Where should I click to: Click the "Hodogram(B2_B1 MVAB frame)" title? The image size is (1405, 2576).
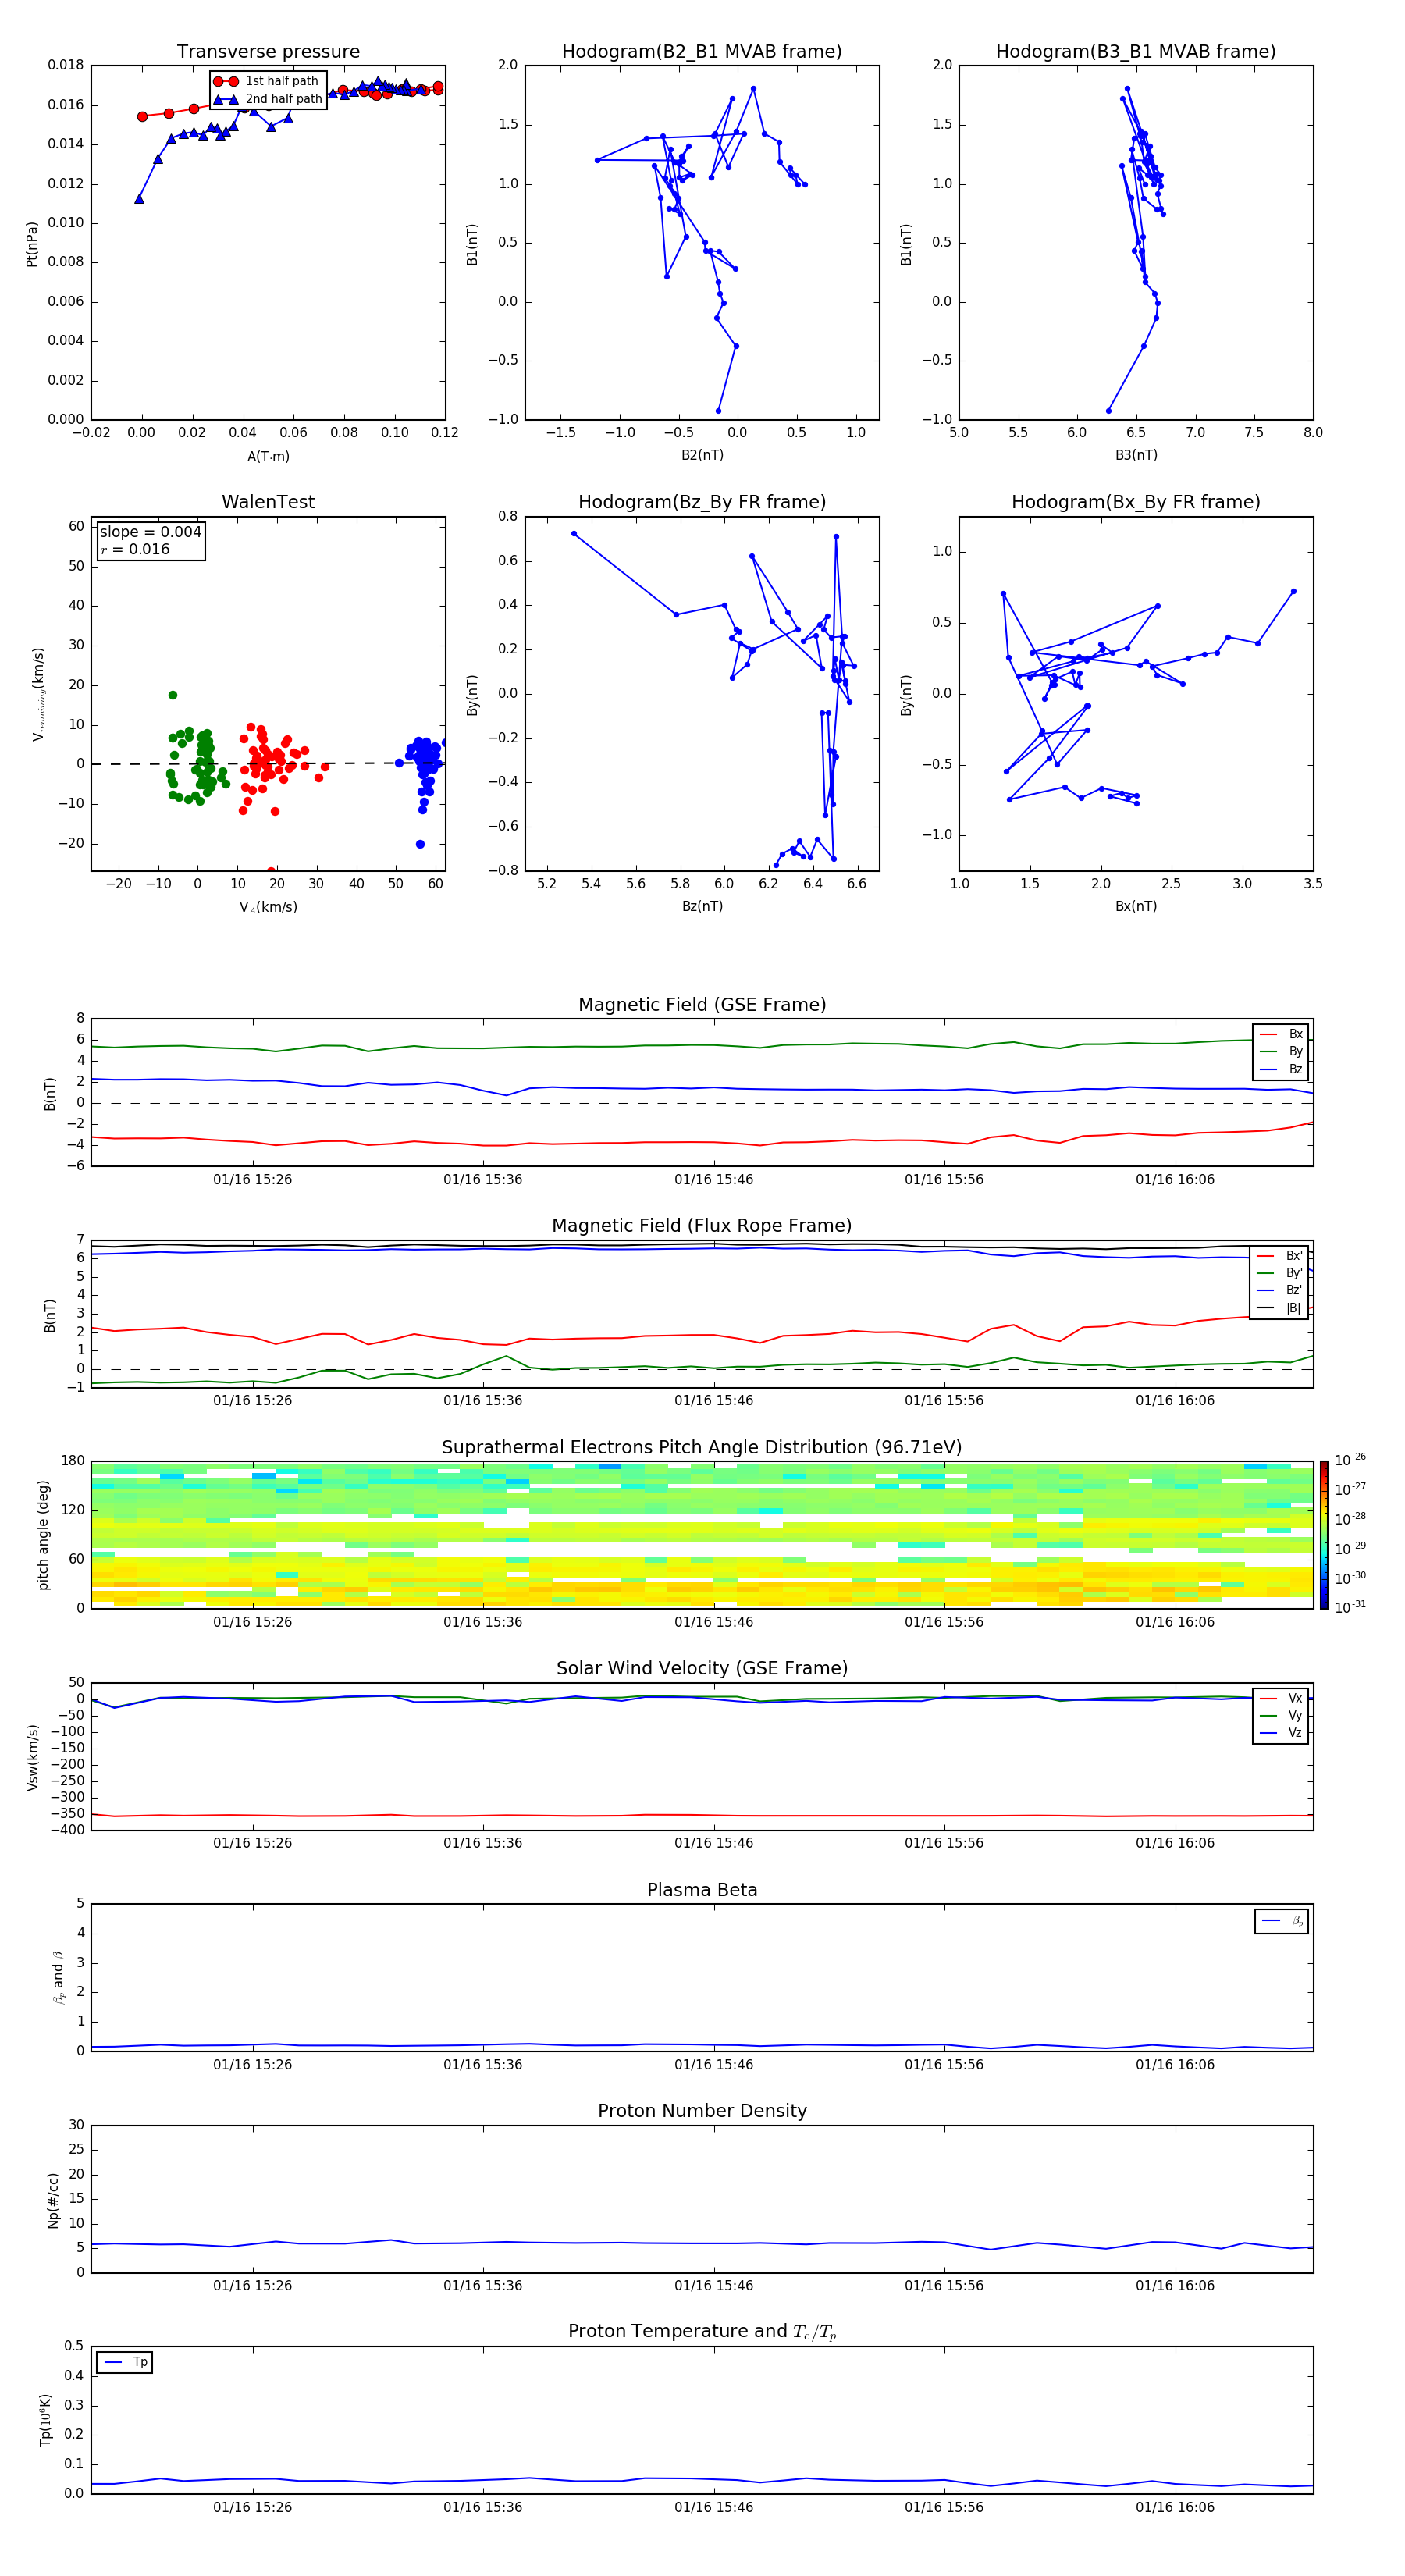[x=702, y=52]
